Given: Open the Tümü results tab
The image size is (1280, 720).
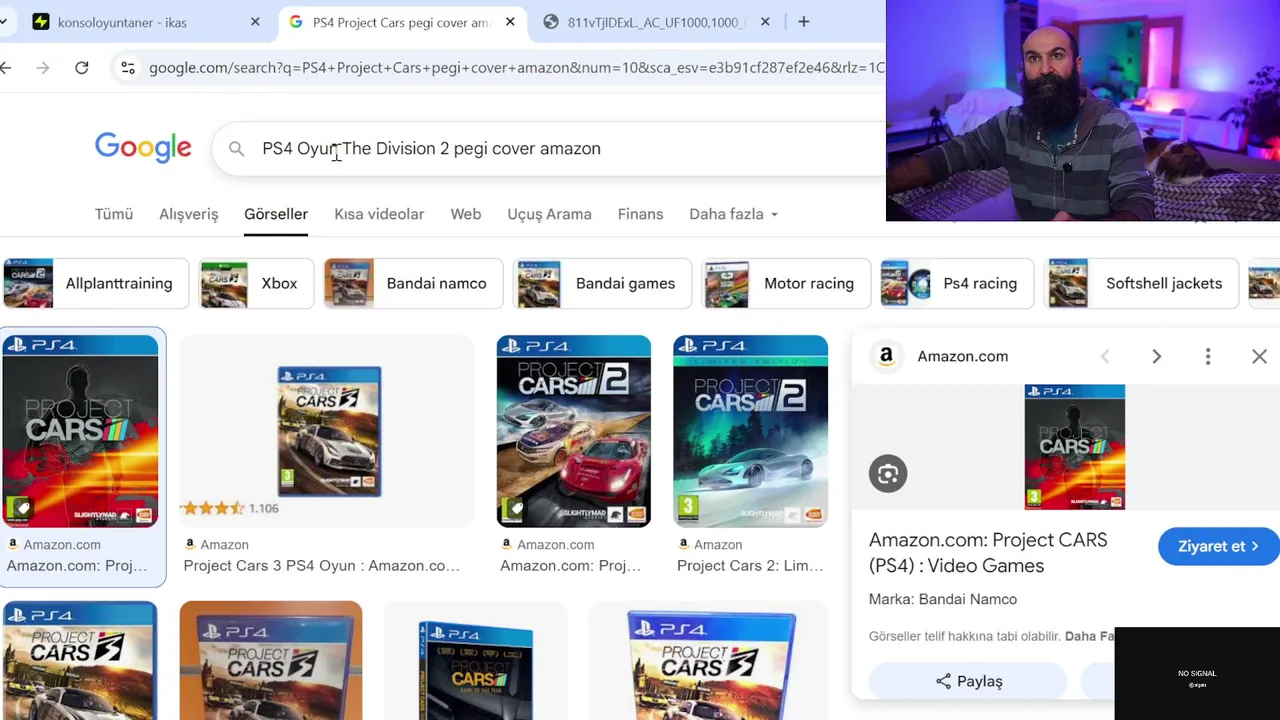Looking at the screenshot, I should 114,214.
